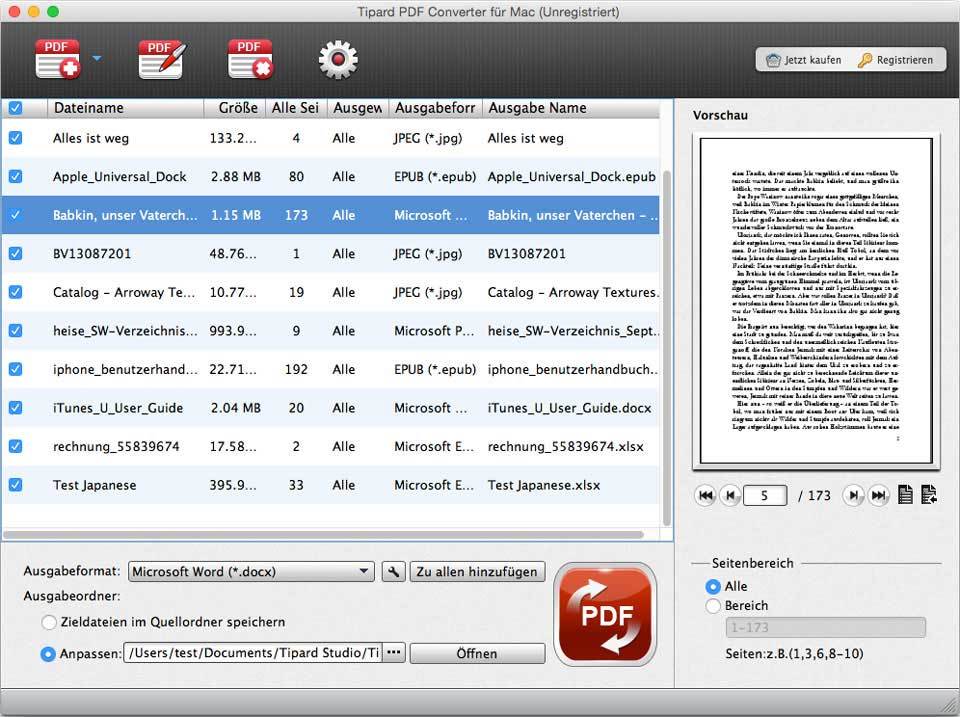Click the Remove PDF icon
The image size is (960, 717).
[250, 59]
